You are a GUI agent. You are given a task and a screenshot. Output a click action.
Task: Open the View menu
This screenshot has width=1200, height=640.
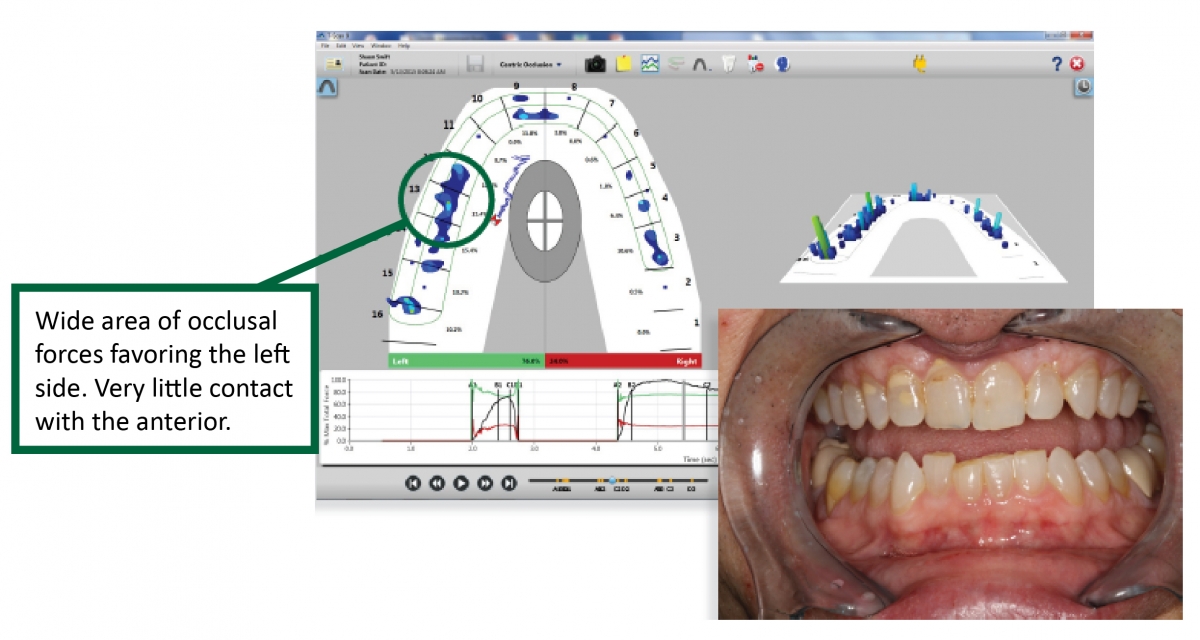[357, 46]
